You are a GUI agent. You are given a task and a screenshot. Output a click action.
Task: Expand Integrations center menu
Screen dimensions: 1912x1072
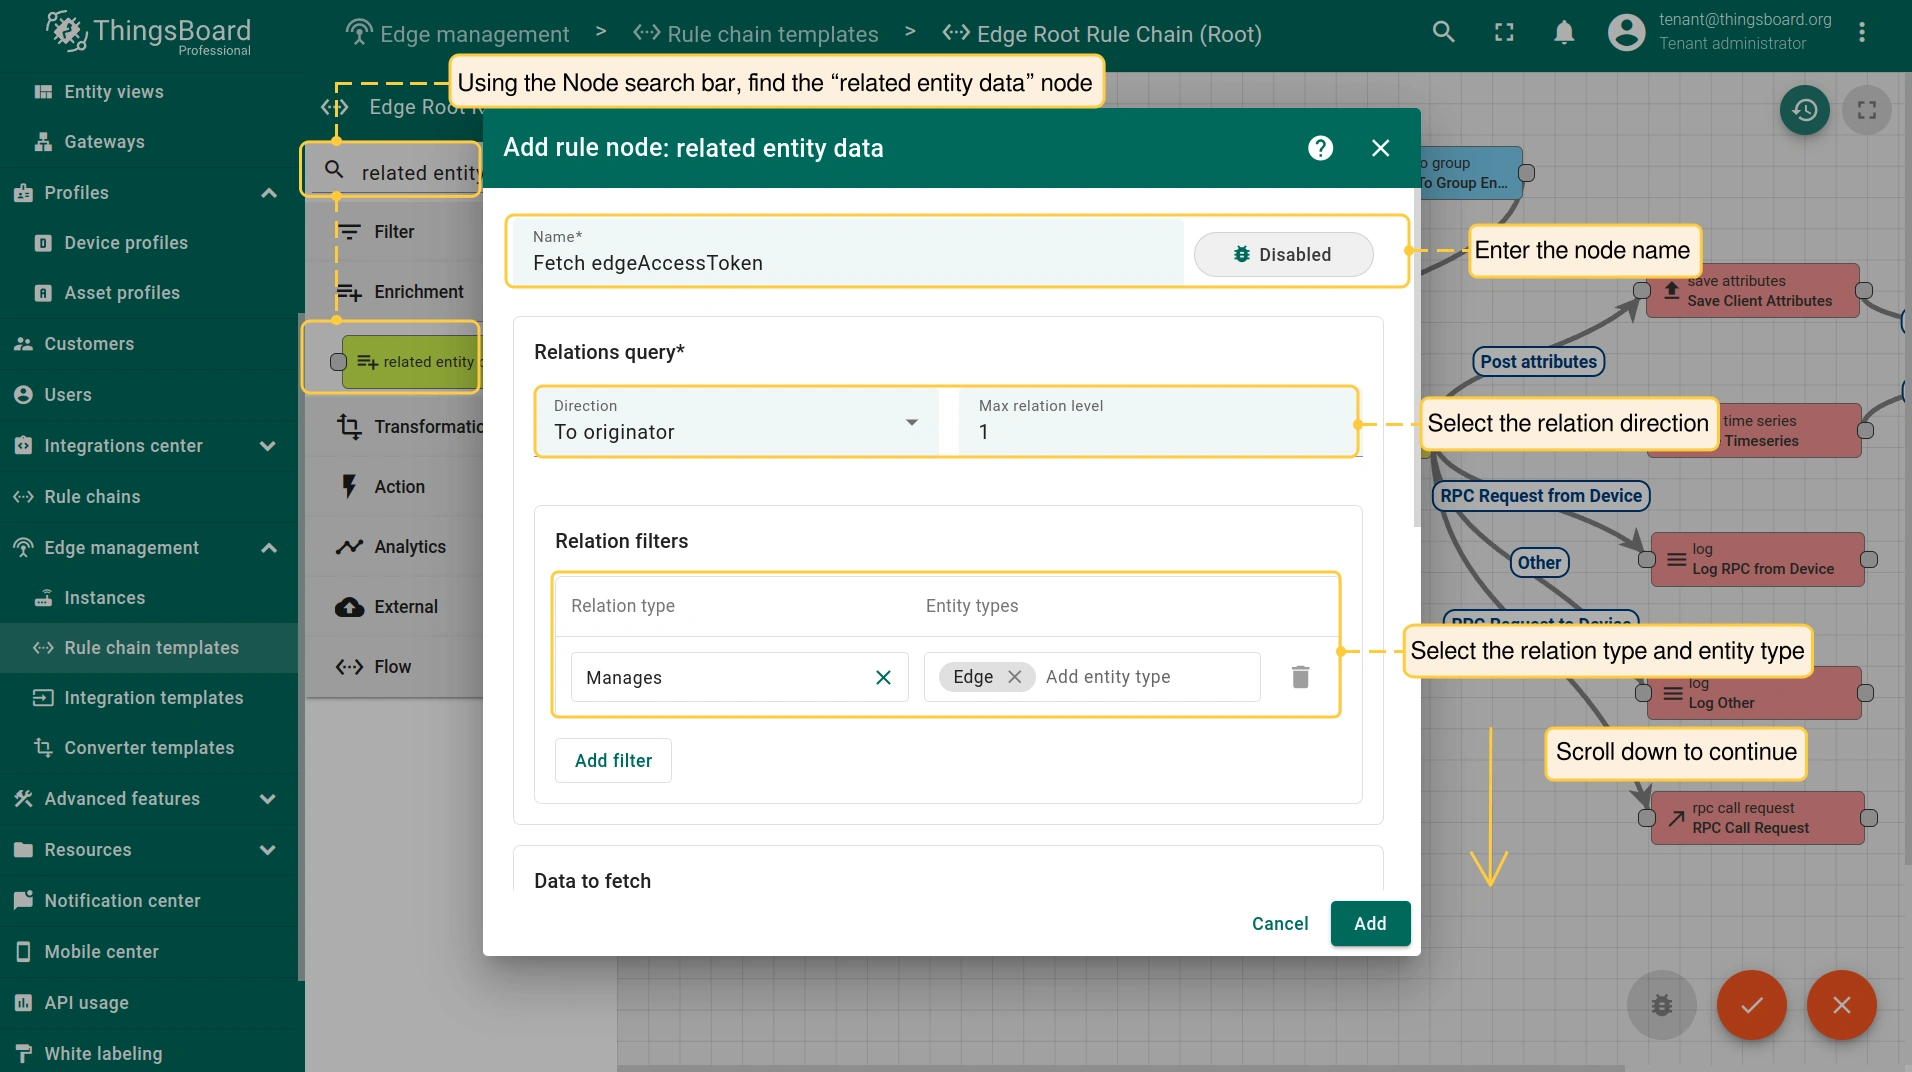pos(268,446)
